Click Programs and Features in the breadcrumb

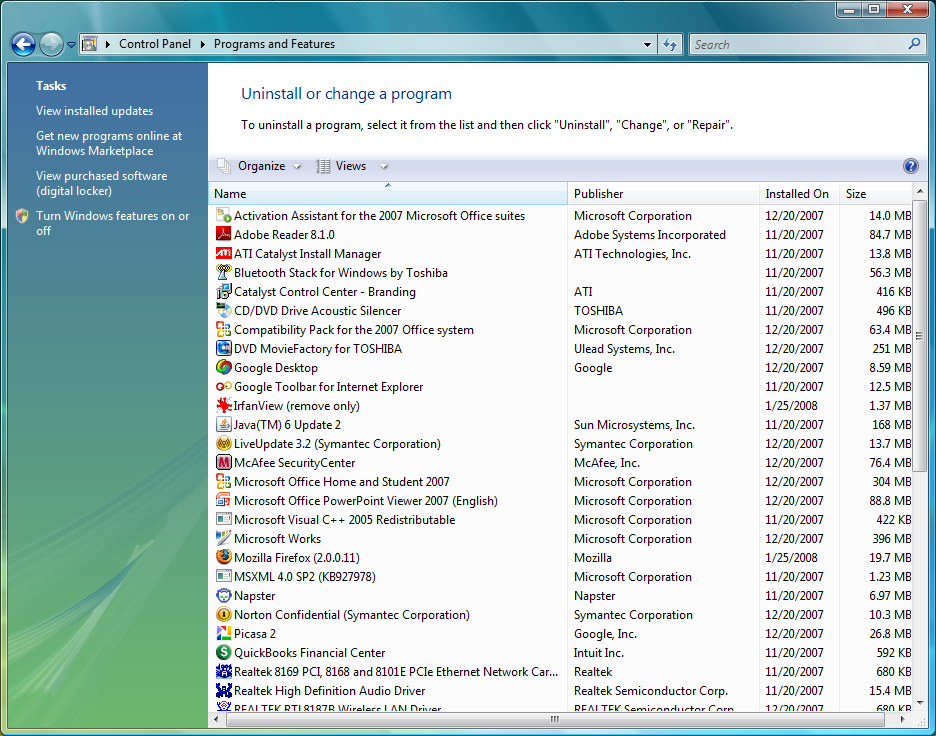pos(274,44)
